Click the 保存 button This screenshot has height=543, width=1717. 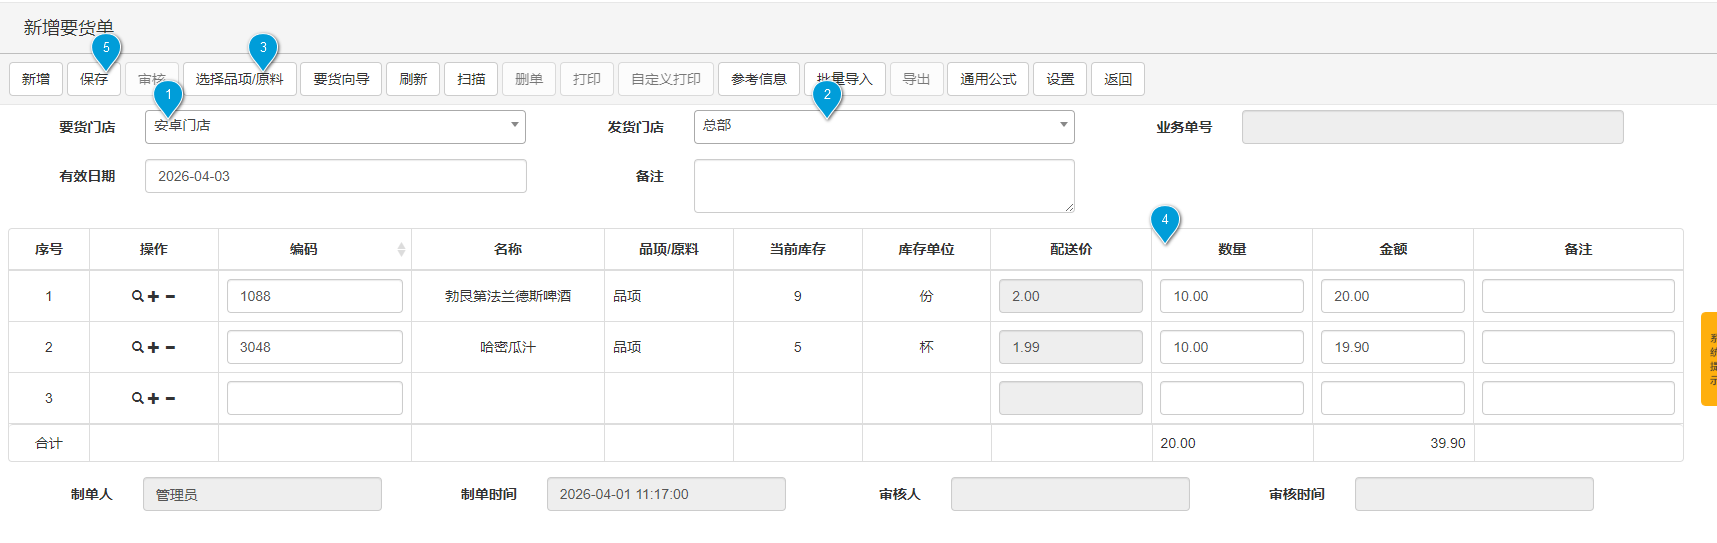(x=94, y=79)
